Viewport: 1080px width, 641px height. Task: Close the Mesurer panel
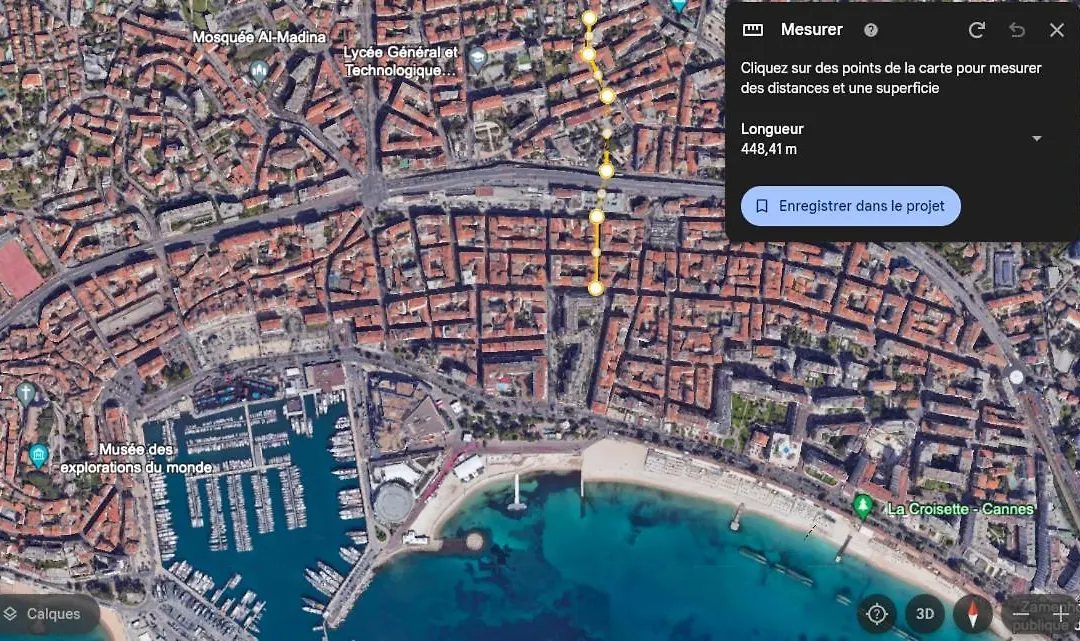1057,30
